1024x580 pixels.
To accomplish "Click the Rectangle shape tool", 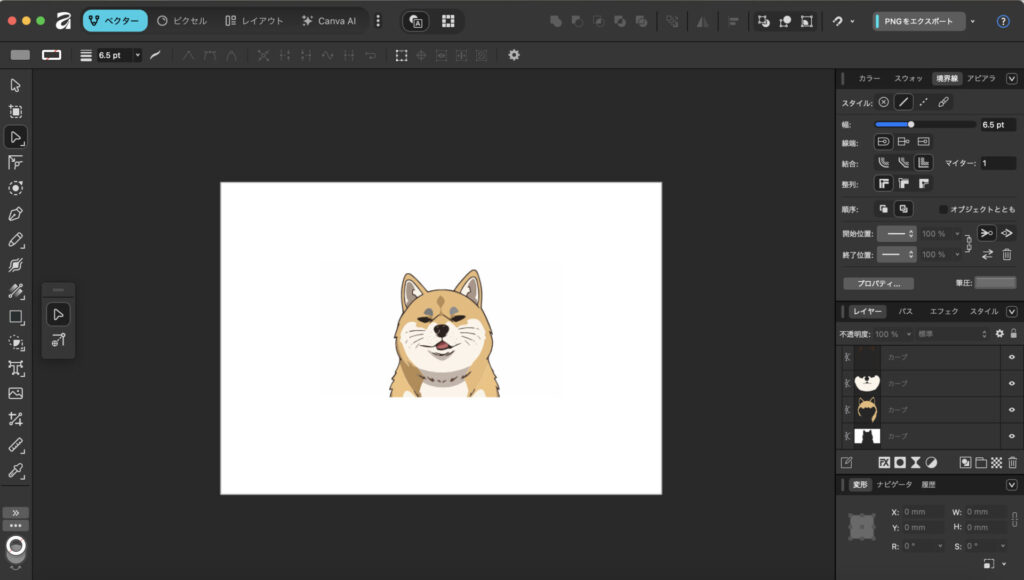I will coord(16,317).
